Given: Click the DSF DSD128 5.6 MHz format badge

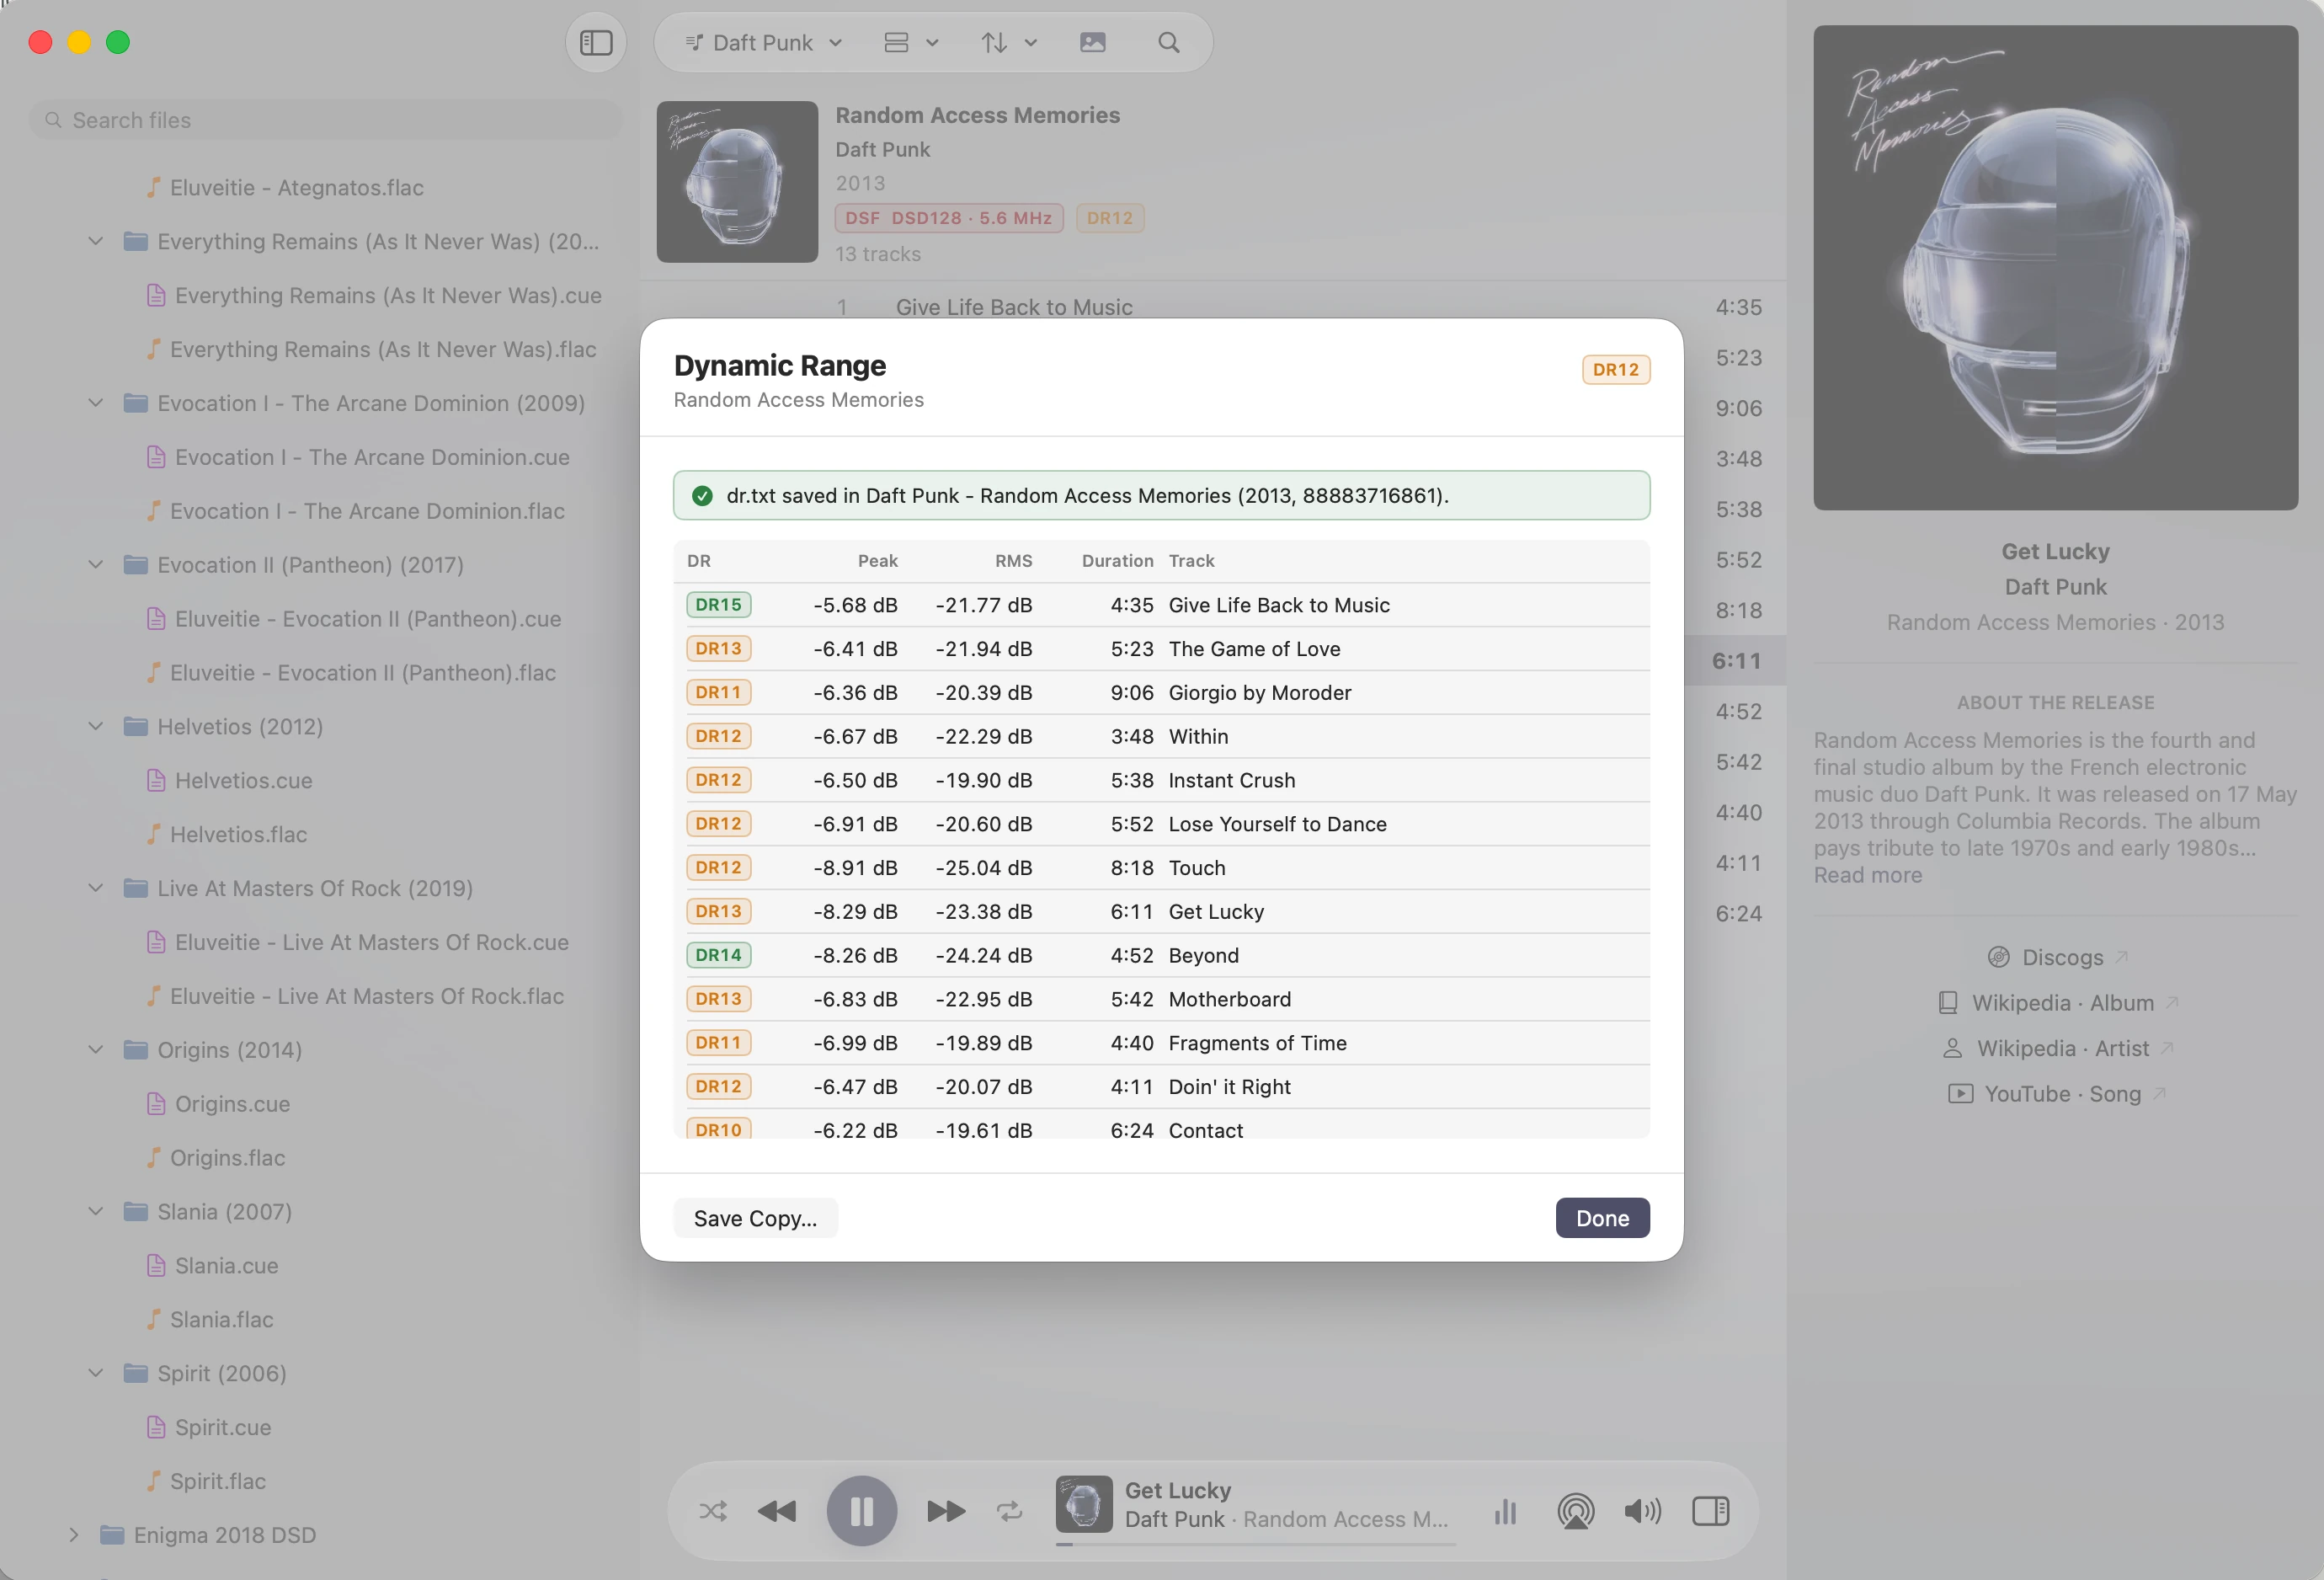Looking at the screenshot, I should (x=948, y=218).
